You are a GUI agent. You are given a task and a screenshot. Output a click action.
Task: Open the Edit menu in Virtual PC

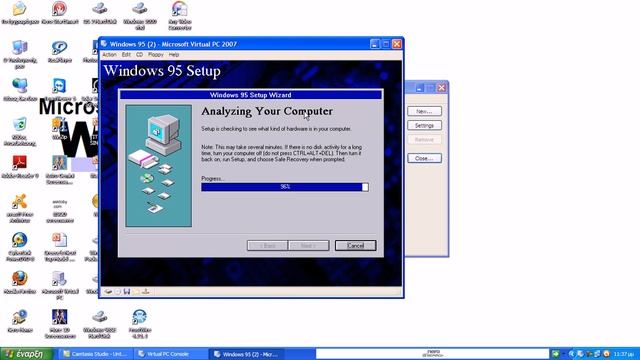click(x=126, y=54)
